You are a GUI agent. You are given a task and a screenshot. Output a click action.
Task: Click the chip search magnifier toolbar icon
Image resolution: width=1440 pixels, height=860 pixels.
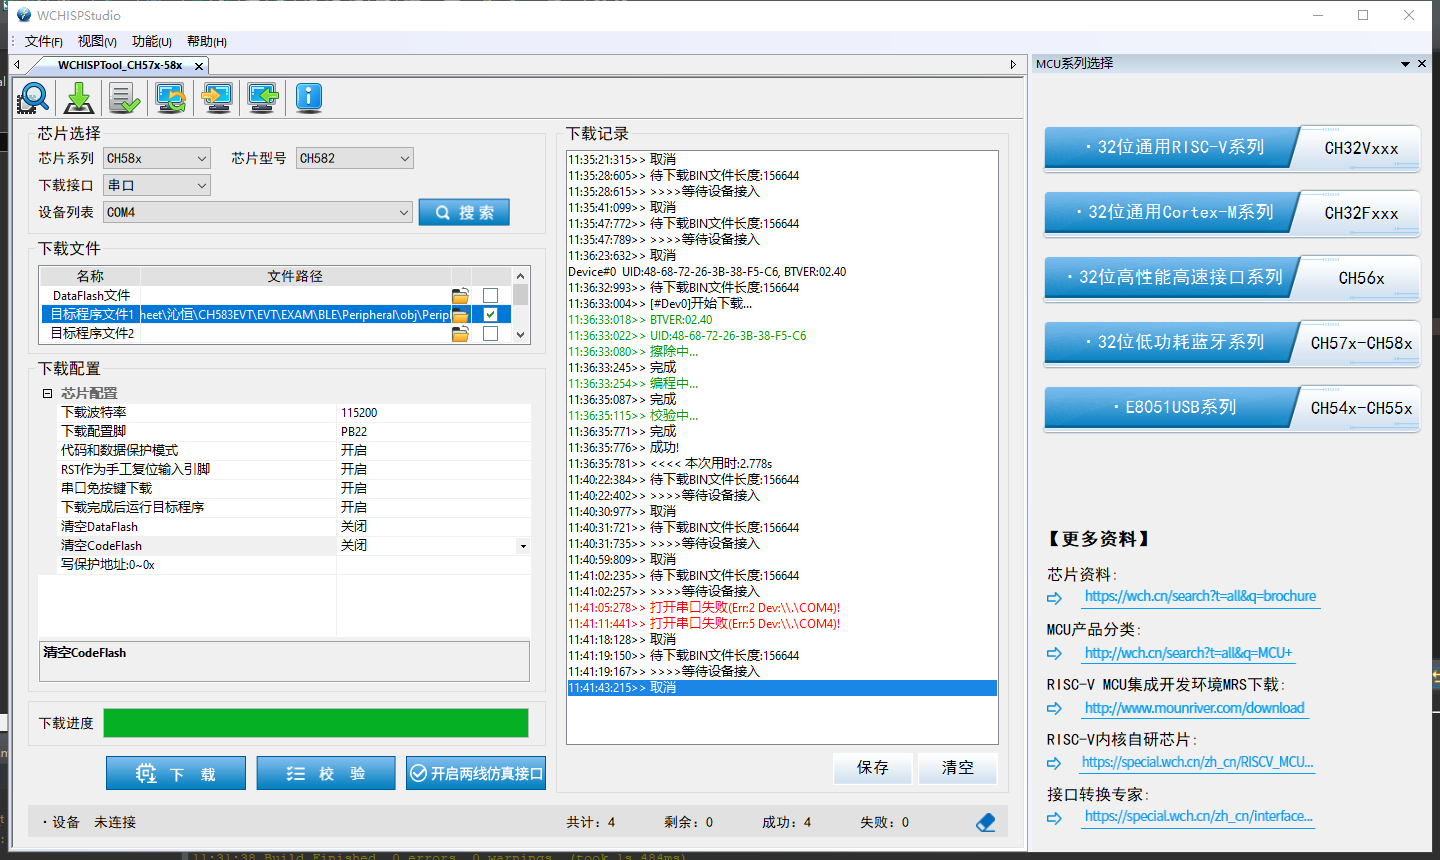tap(34, 97)
